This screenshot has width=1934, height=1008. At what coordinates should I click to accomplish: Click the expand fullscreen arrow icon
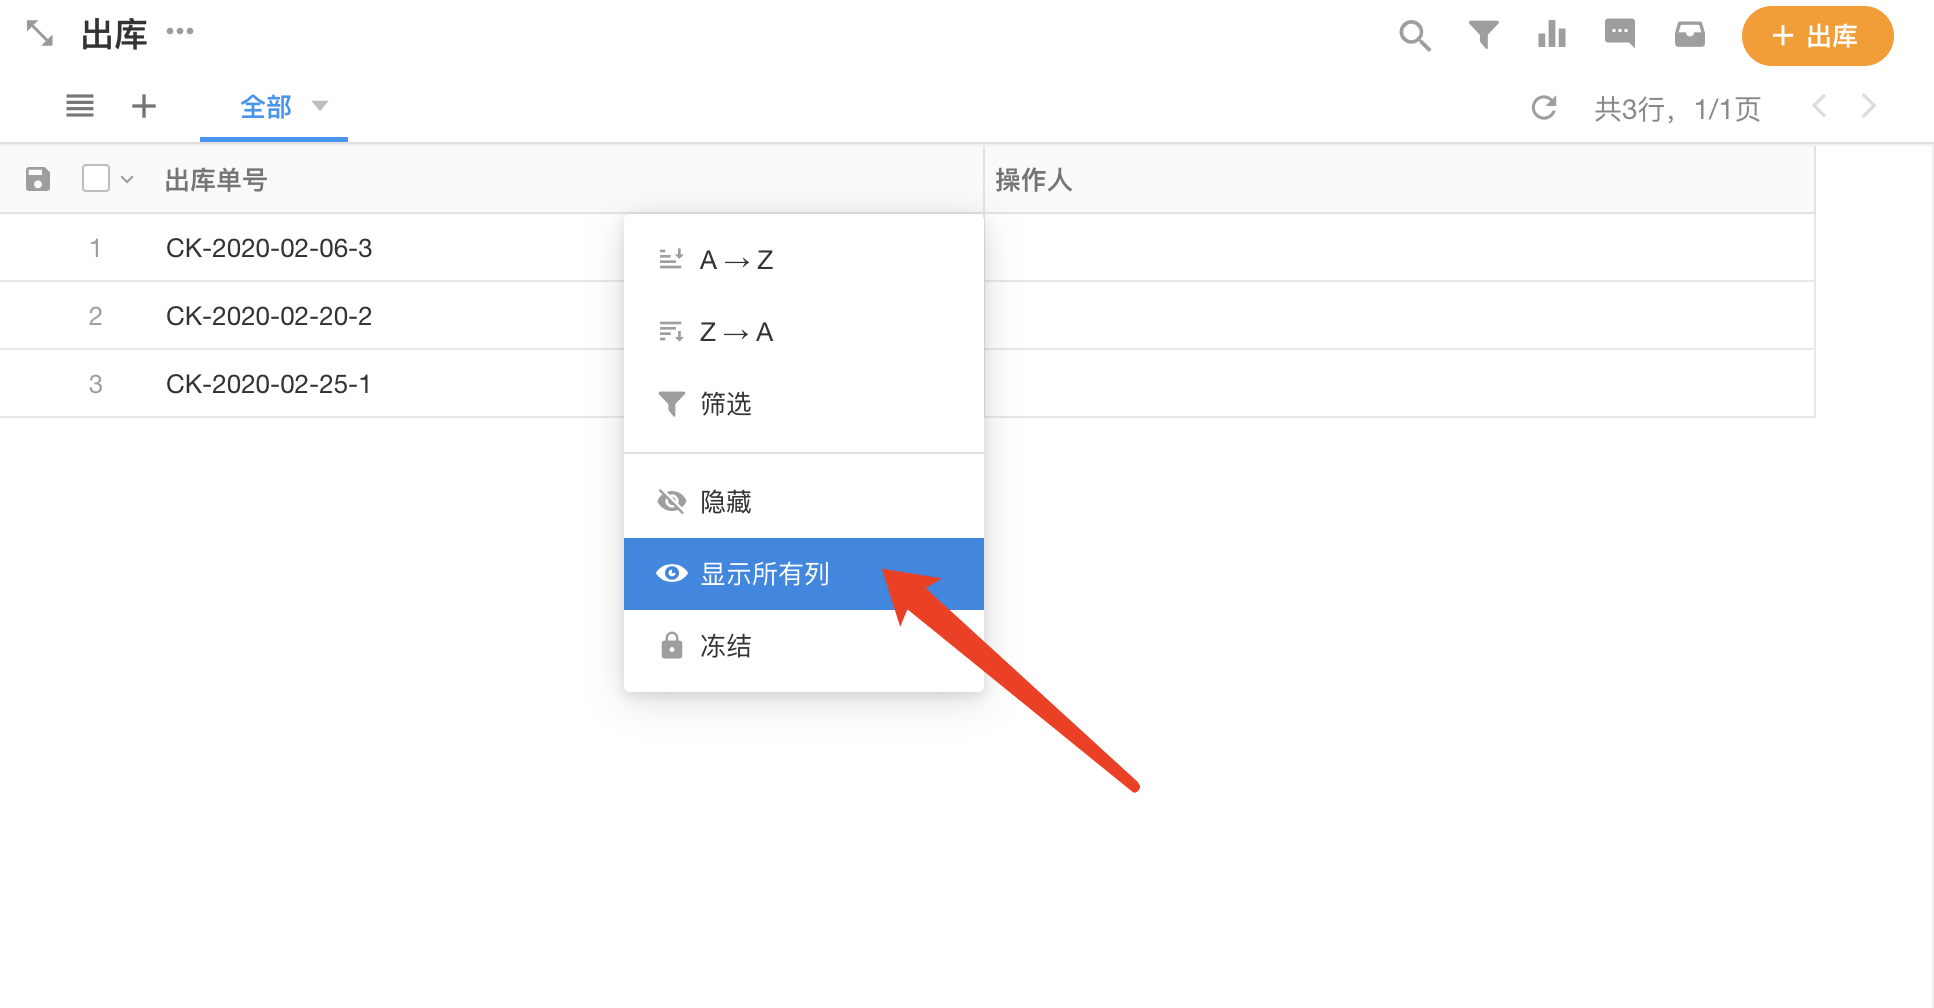tap(40, 34)
